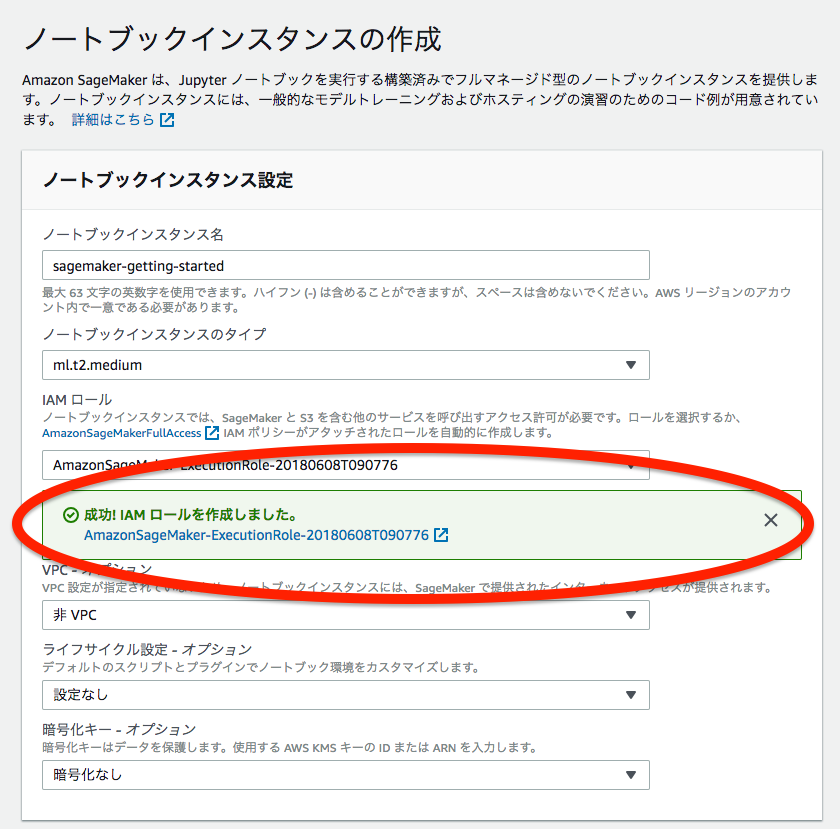840x829 pixels.
Task: Open the IAM ロール dropdown
Action: pos(346,465)
